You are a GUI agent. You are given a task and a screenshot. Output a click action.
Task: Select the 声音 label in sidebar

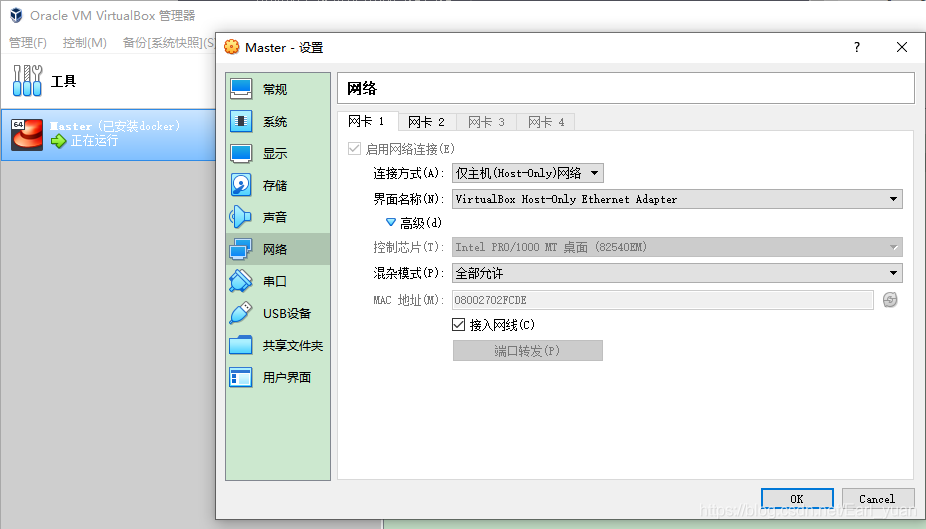tap(275, 217)
